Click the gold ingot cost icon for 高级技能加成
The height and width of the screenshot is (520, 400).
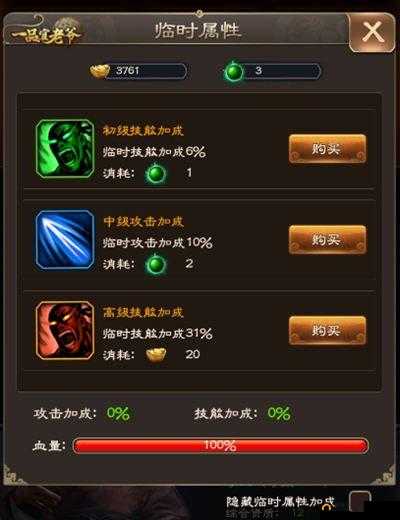156,355
